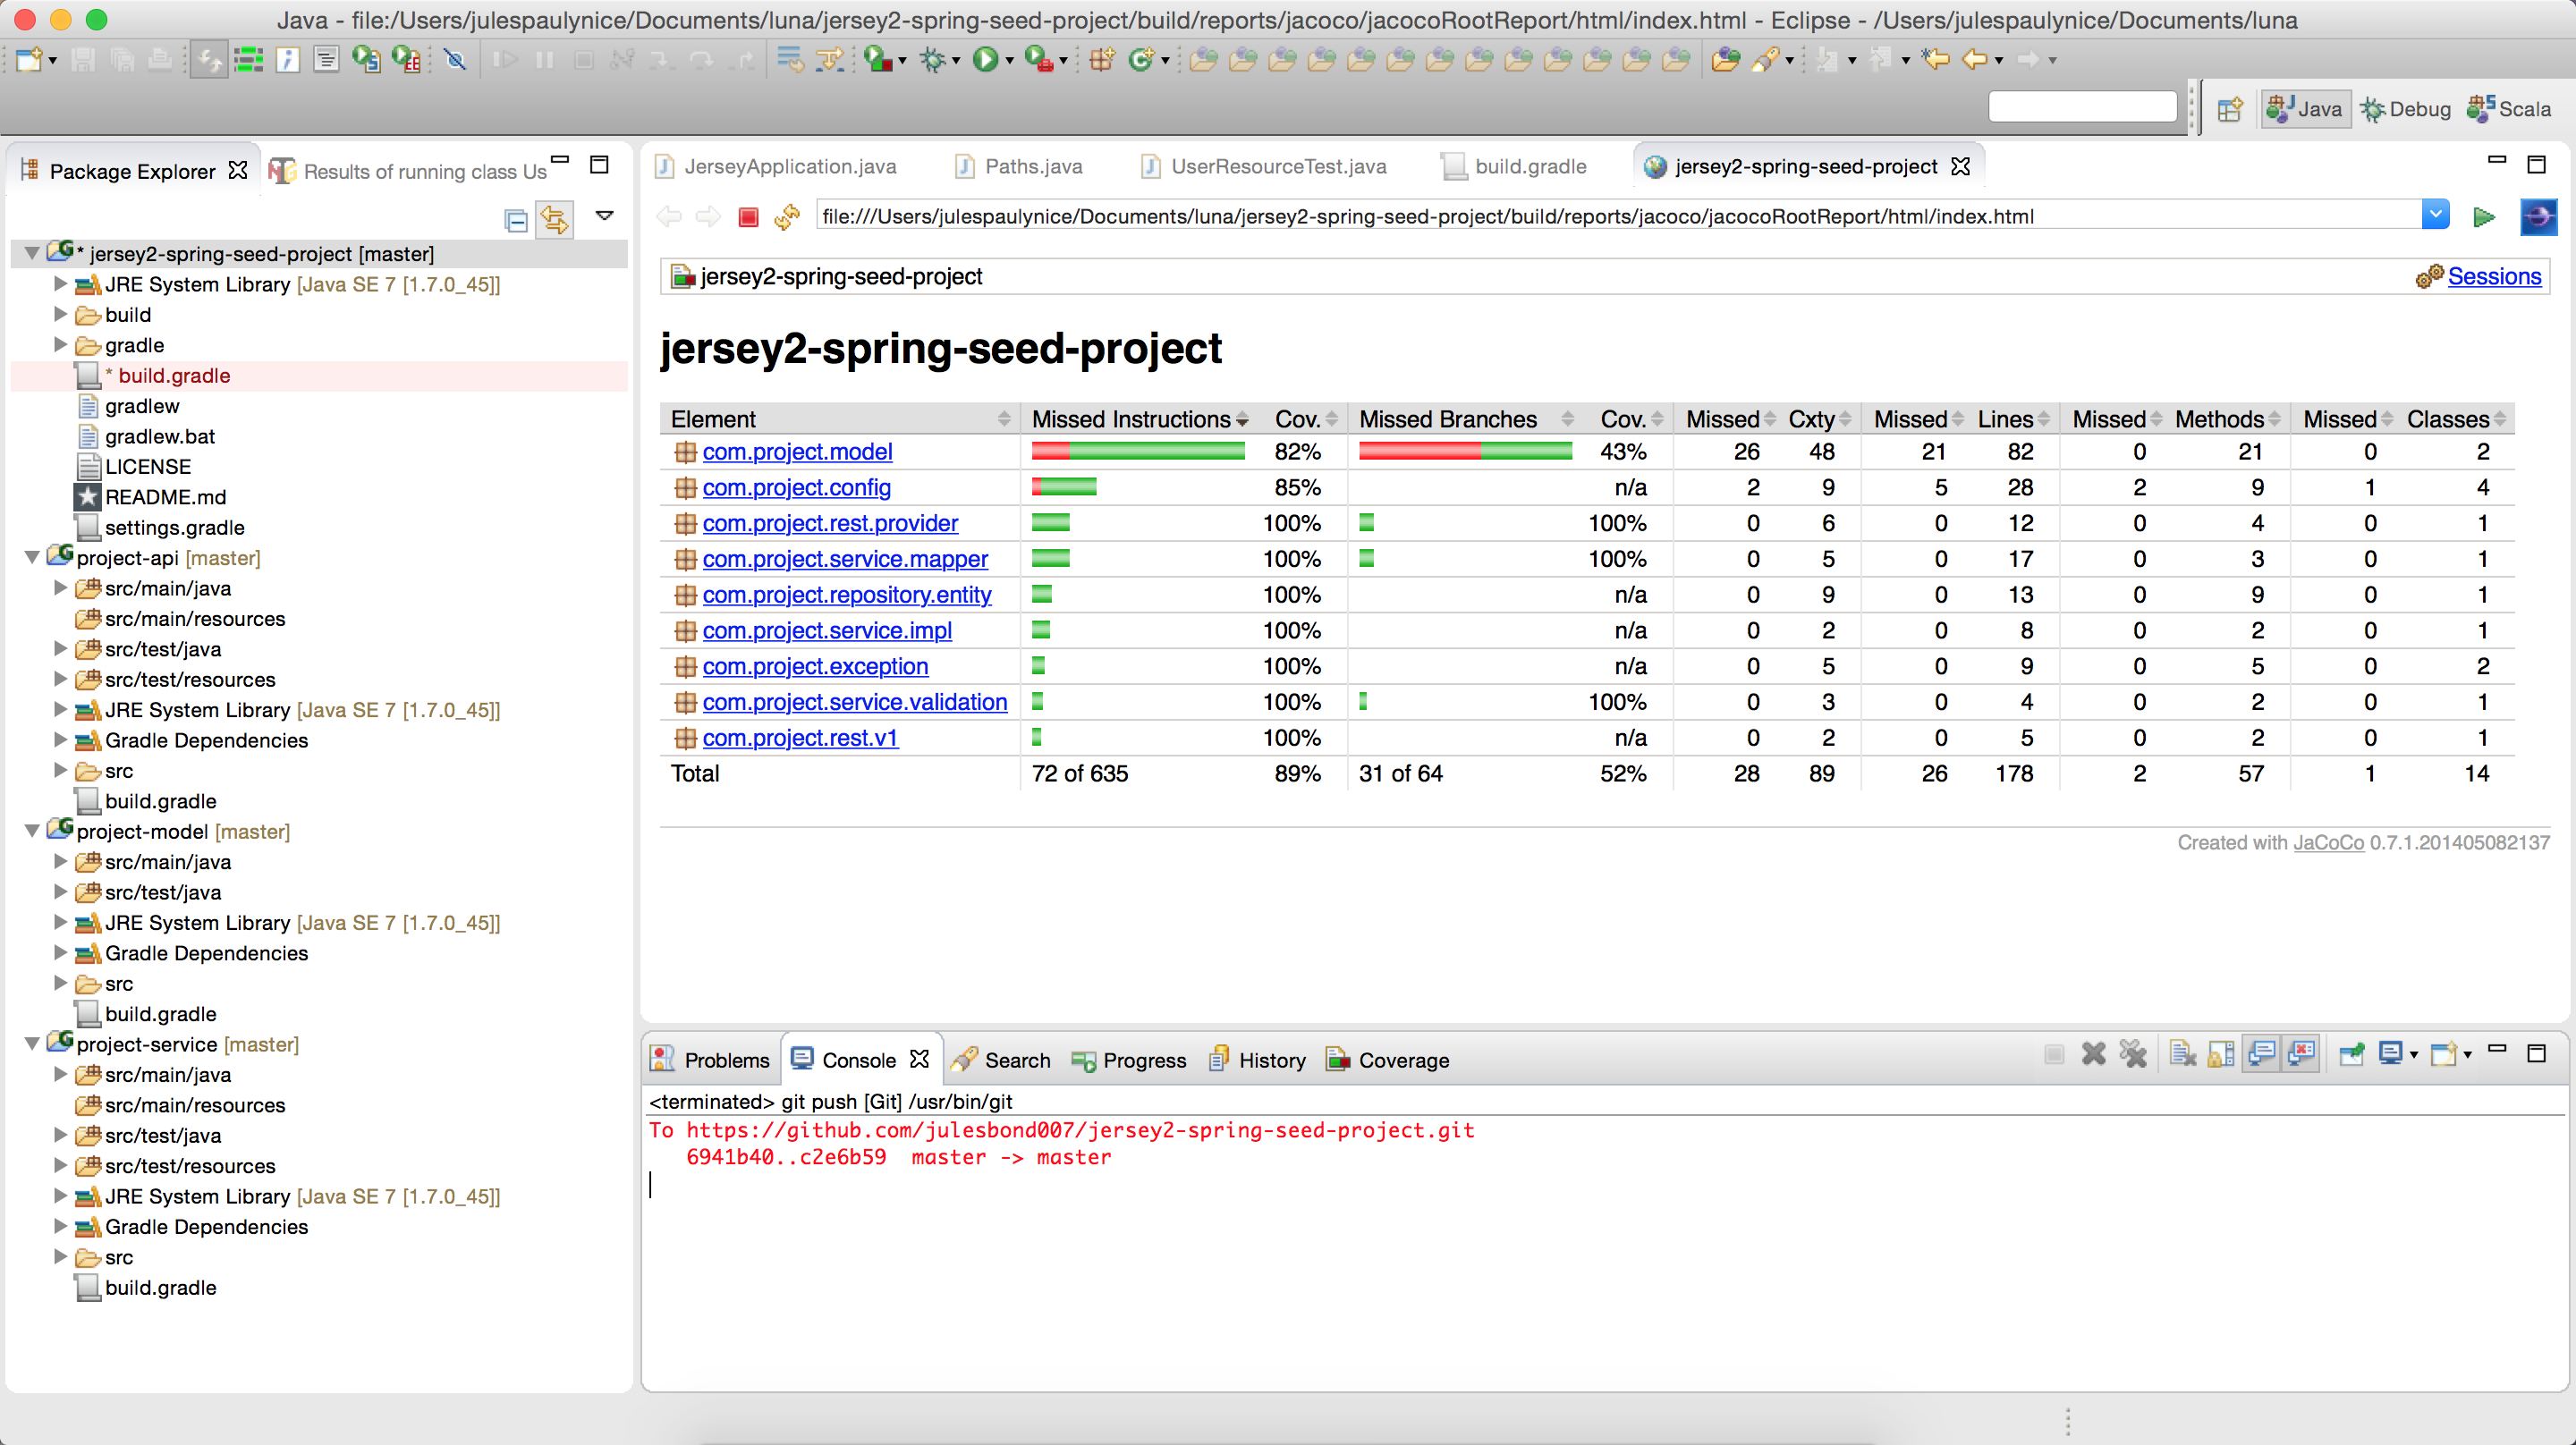Image resolution: width=2576 pixels, height=1445 pixels.
Task: Toggle Link with Editor in Package Explorer
Action: [x=555, y=219]
